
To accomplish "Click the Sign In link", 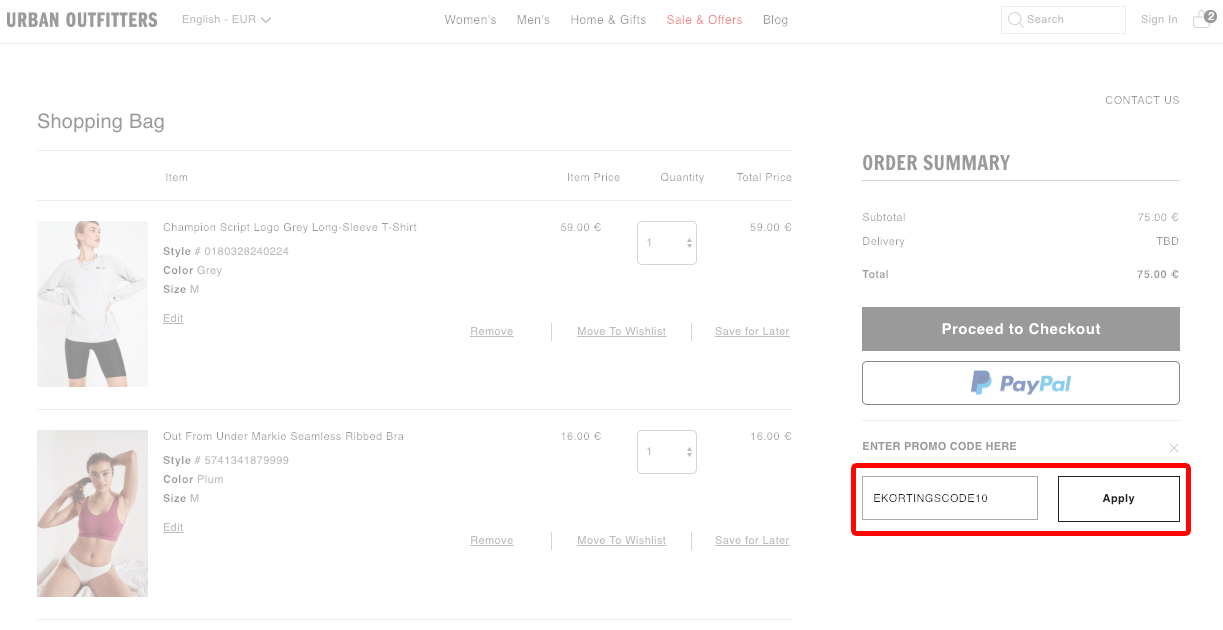I will point(1159,19).
